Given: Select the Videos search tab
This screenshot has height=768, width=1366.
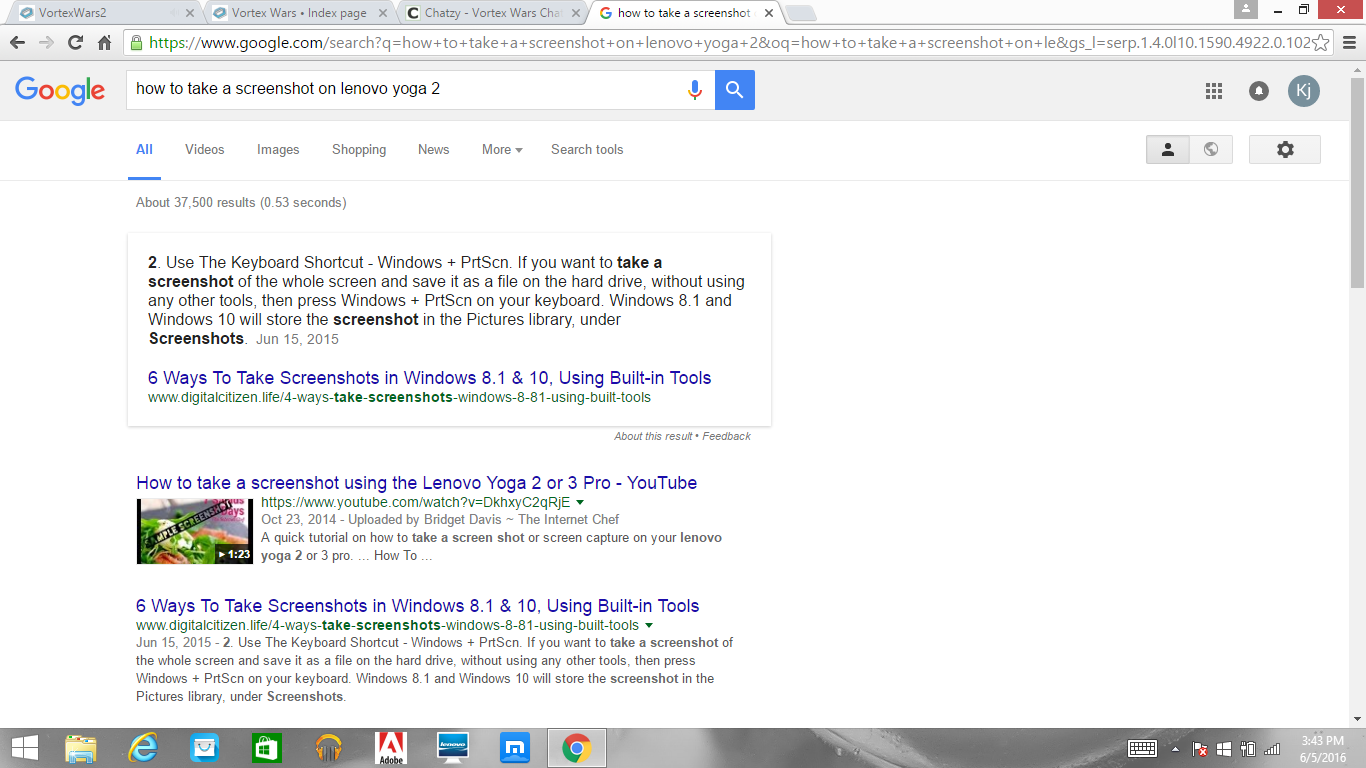Looking at the screenshot, I should [x=204, y=149].
